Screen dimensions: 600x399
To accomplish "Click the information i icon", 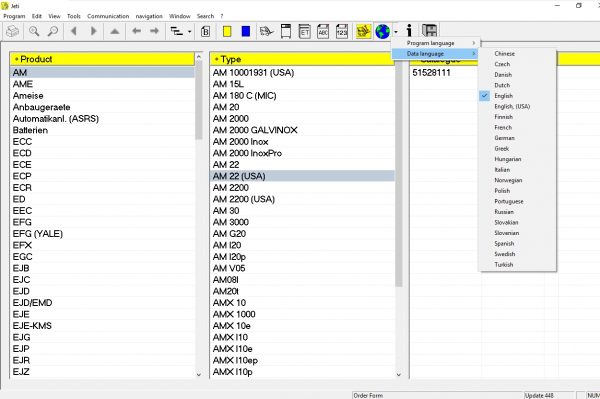I will click(409, 31).
